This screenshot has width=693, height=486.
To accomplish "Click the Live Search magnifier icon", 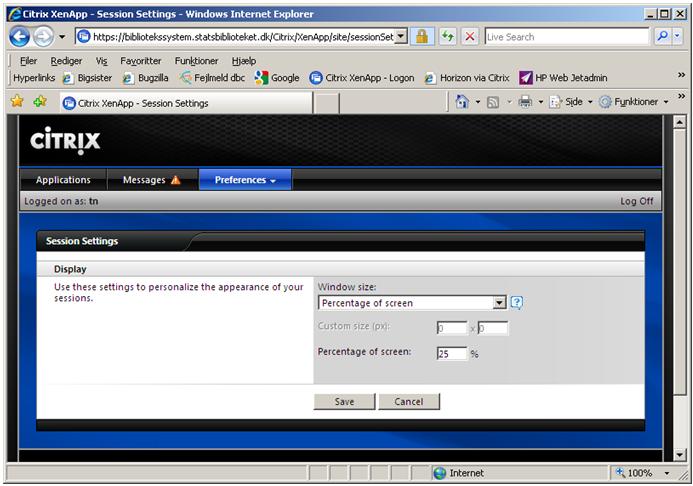I will 662,36.
